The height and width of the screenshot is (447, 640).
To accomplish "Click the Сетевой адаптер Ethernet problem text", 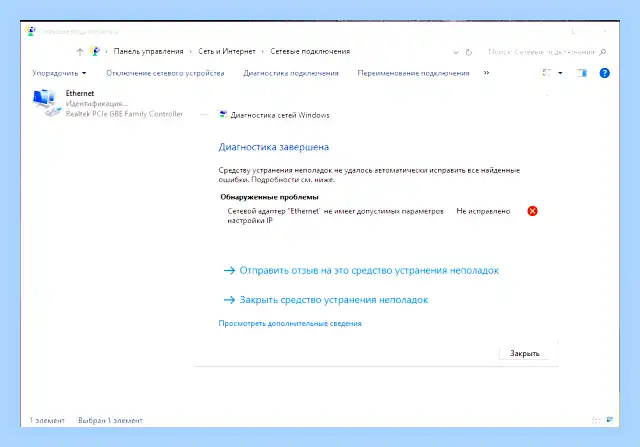I will click(x=335, y=216).
